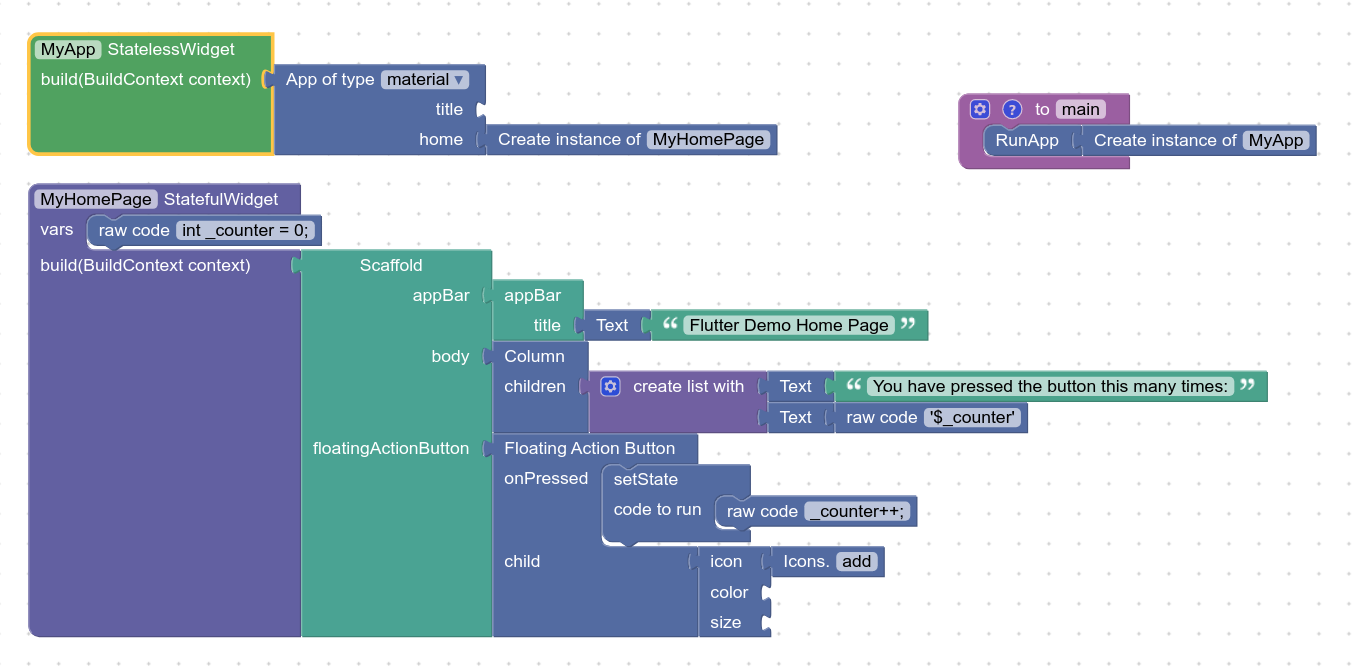Click the child label in Floating Action Button
The image size is (1362, 672).
click(522, 561)
